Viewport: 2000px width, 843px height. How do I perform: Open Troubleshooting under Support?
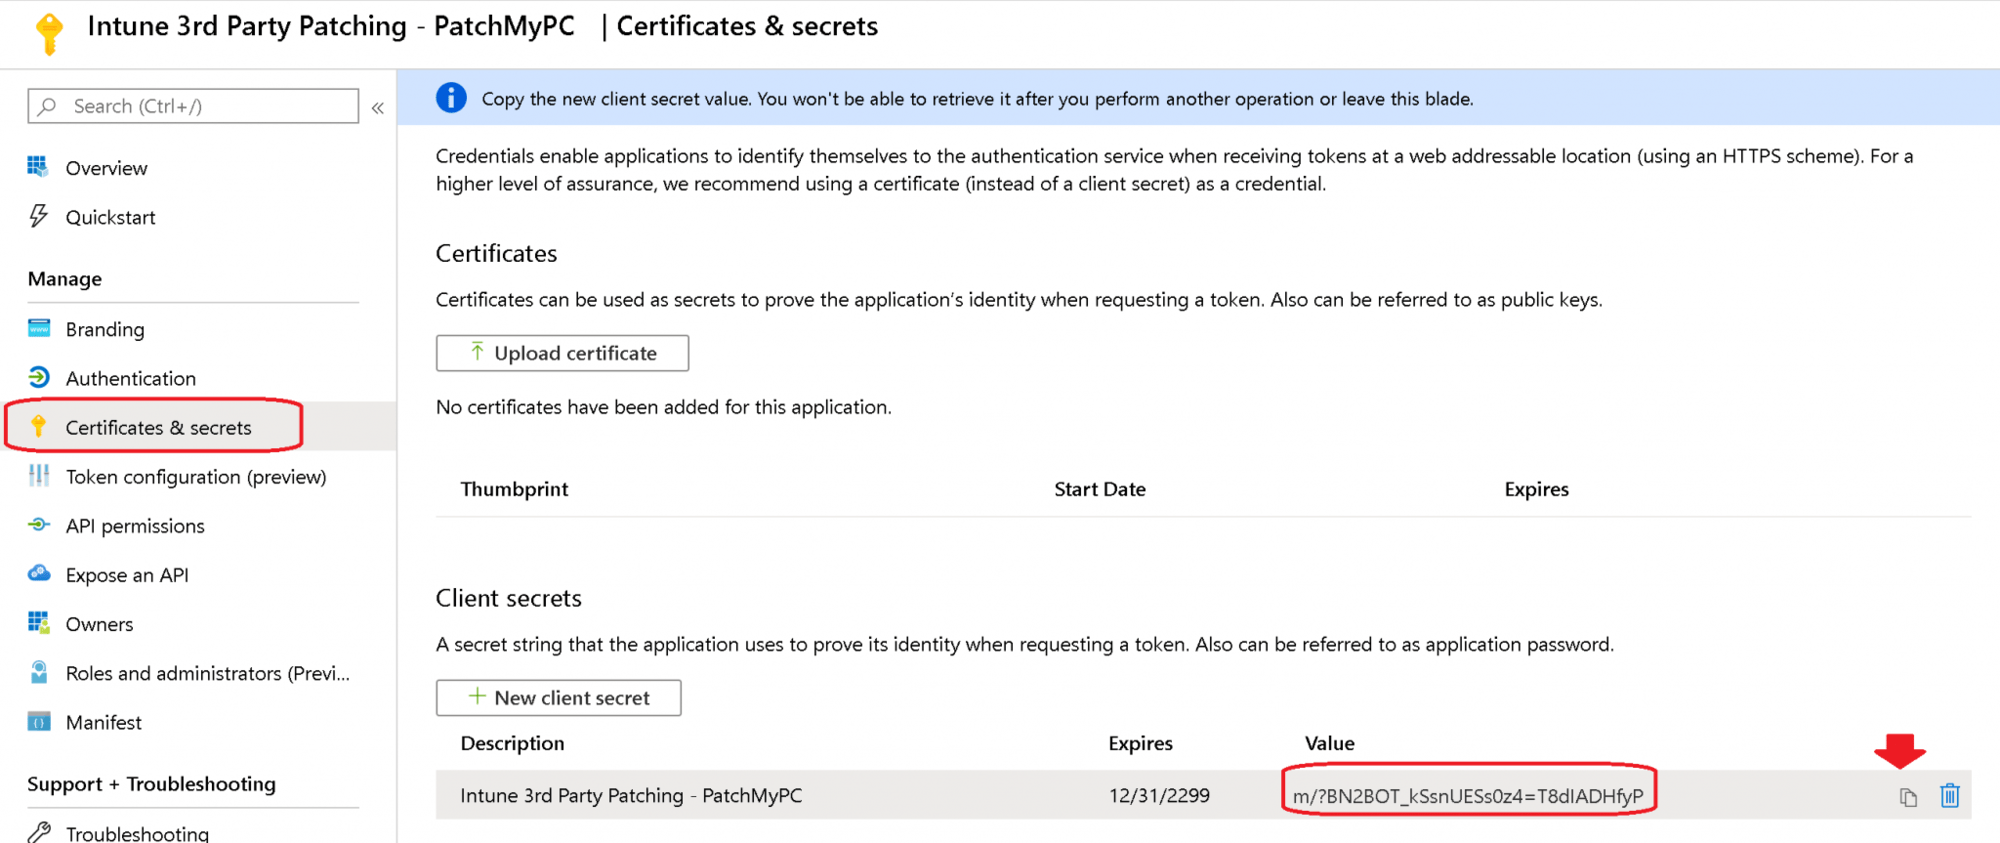[x=137, y=833]
